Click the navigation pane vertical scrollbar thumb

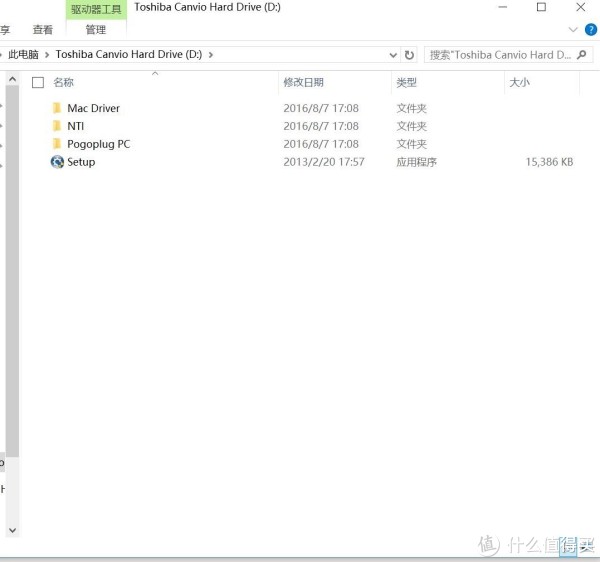(12, 271)
